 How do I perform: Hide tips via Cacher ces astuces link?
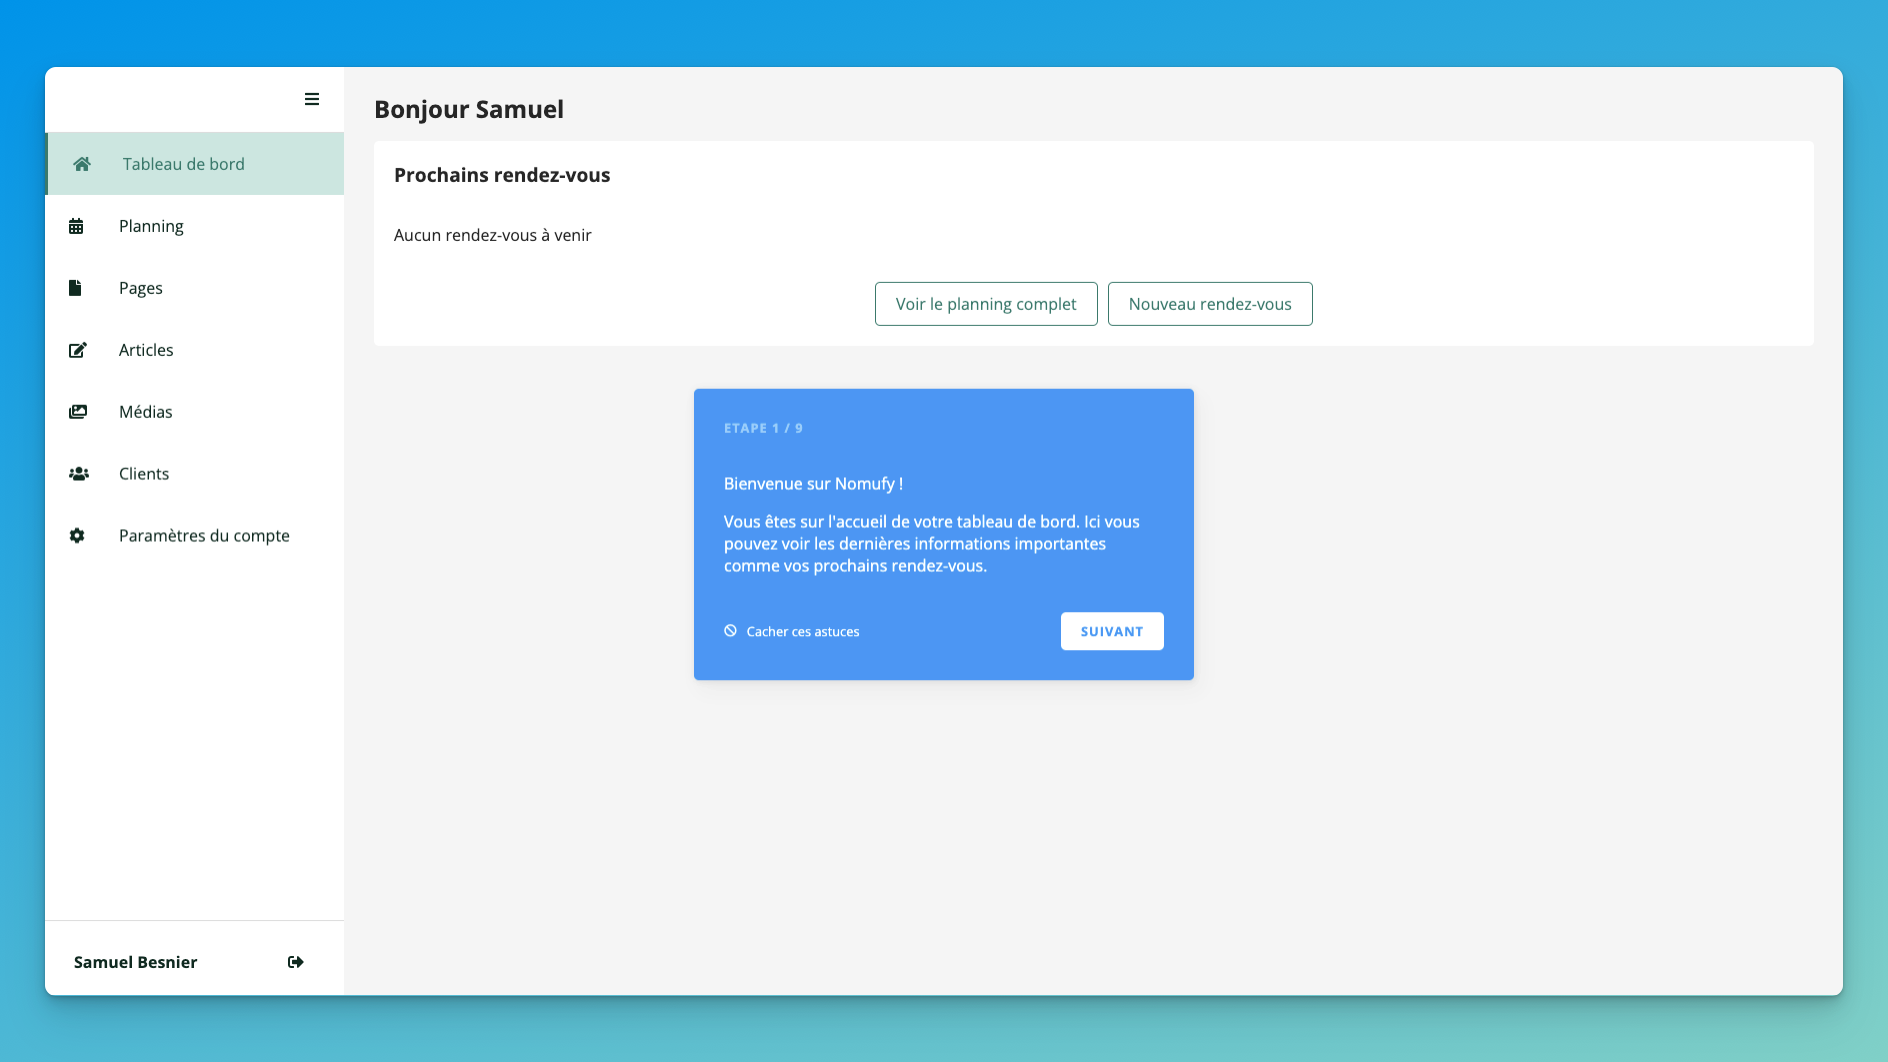[x=803, y=632]
